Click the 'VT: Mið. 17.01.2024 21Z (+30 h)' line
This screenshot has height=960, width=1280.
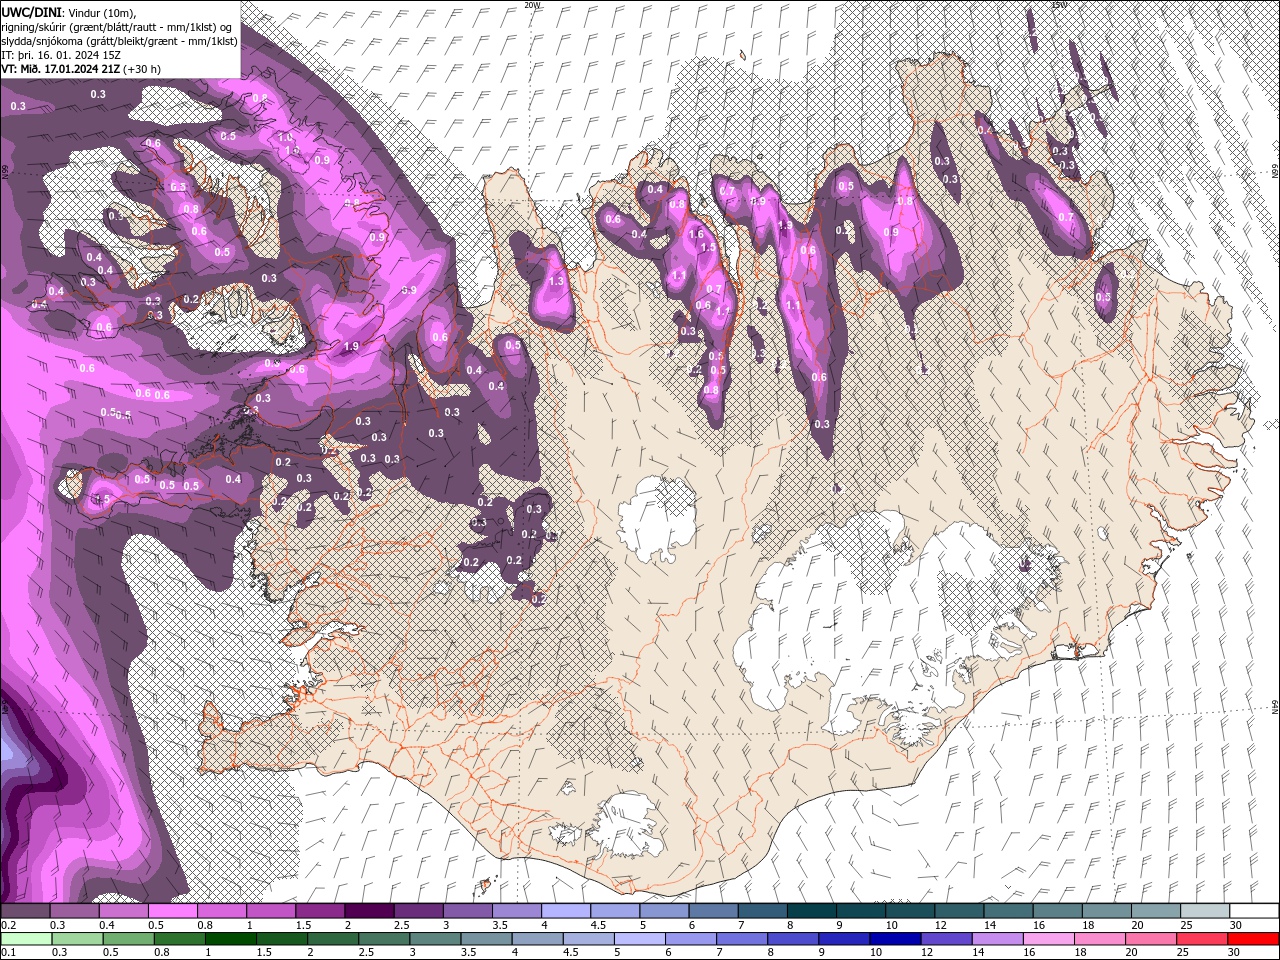(x=82, y=69)
